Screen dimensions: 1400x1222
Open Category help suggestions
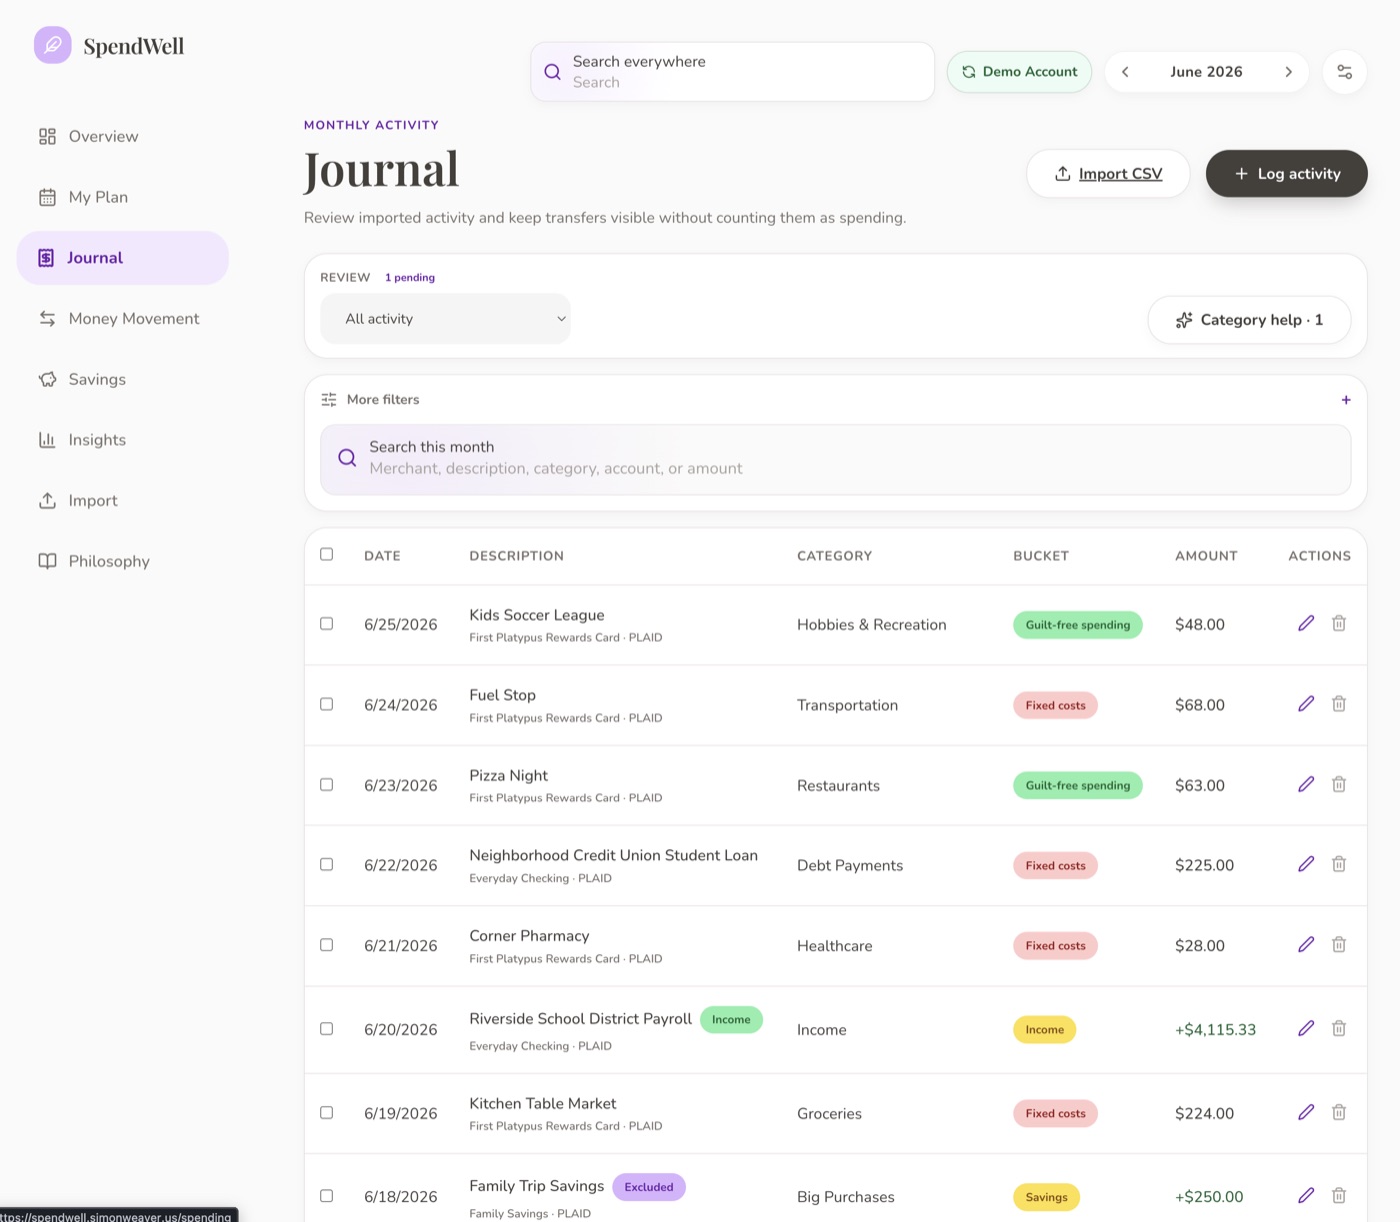[x=1249, y=320]
